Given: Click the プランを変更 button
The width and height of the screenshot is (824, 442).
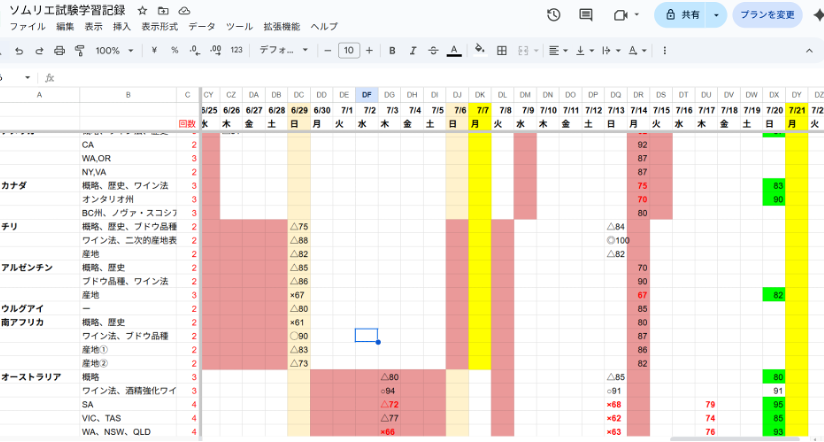Looking at the screenshot, I should pos(767,15).
